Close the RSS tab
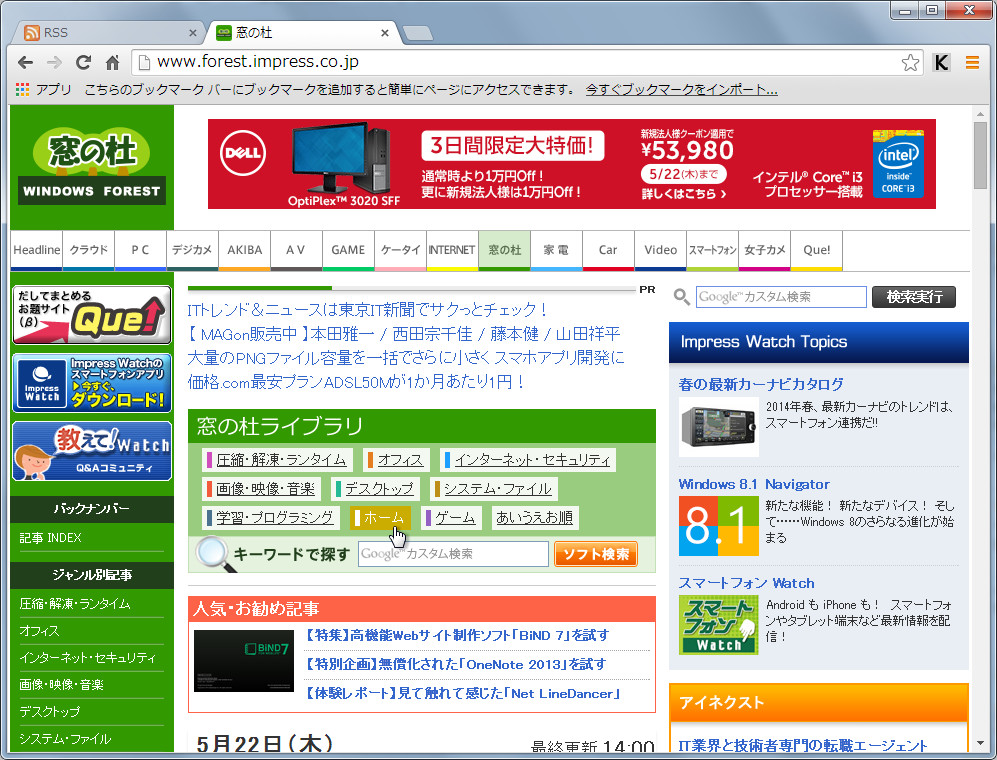 pyautogui.click(x=193, y=32)
